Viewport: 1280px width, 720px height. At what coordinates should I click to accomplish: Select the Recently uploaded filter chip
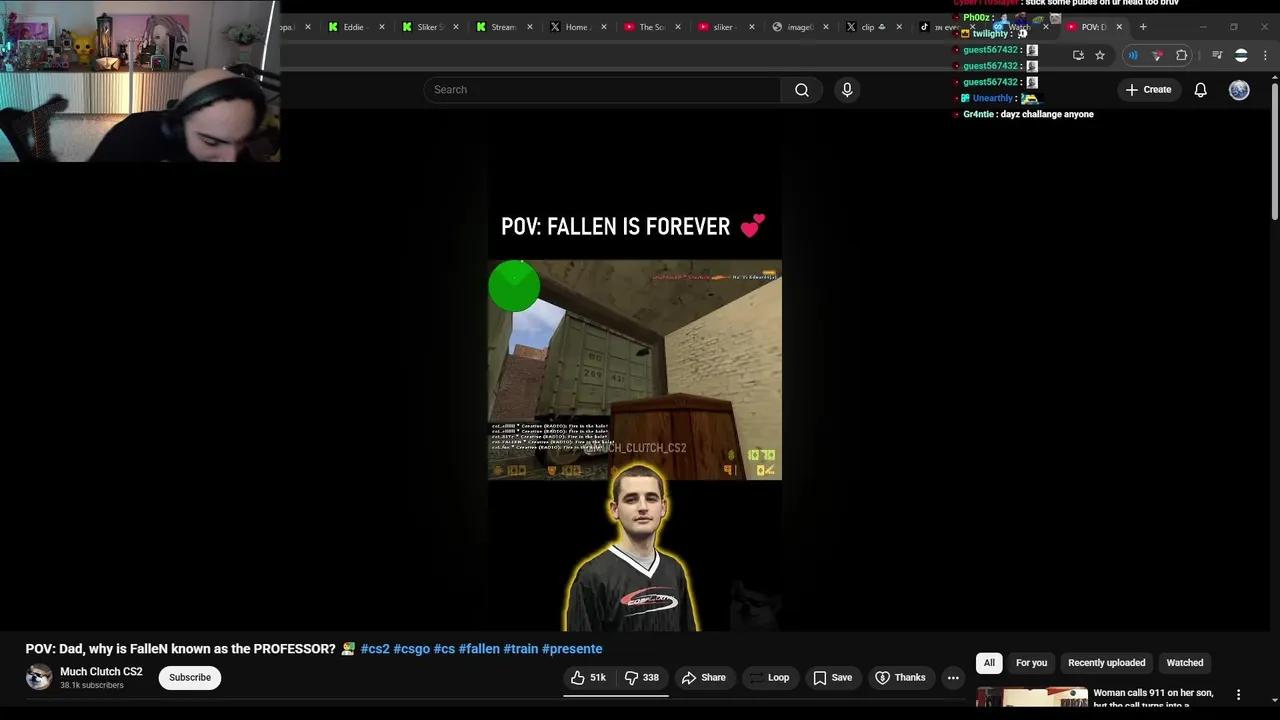point(1106,663)
